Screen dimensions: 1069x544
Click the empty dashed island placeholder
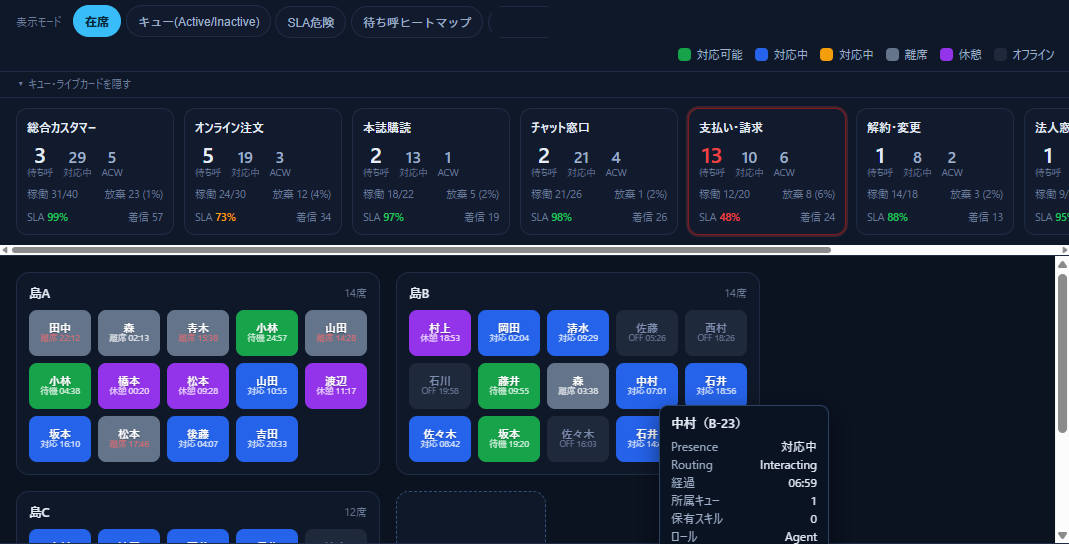pos(471,518)
